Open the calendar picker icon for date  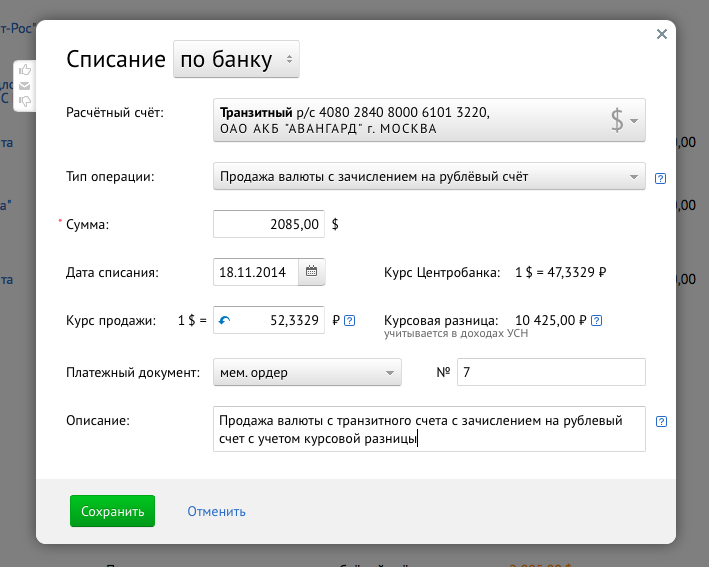click(x=311, y=272)
